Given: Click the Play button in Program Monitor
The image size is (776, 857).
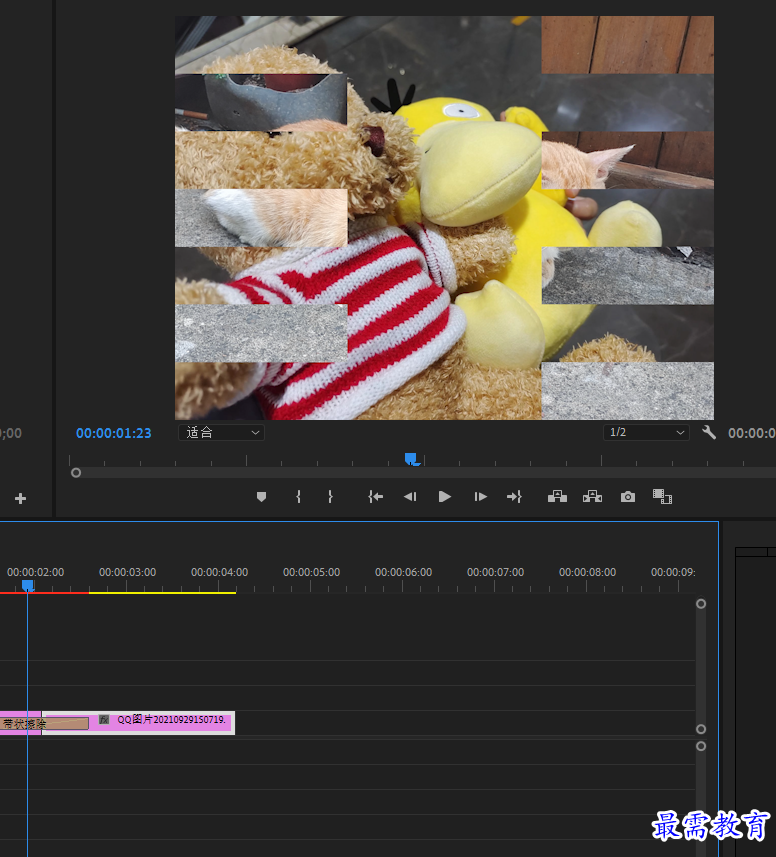Looking at the screenshot, I should 445,497.
